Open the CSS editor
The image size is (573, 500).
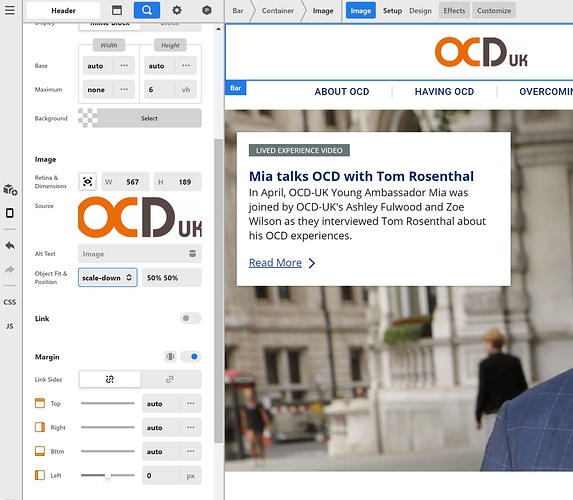coord(10,302)
